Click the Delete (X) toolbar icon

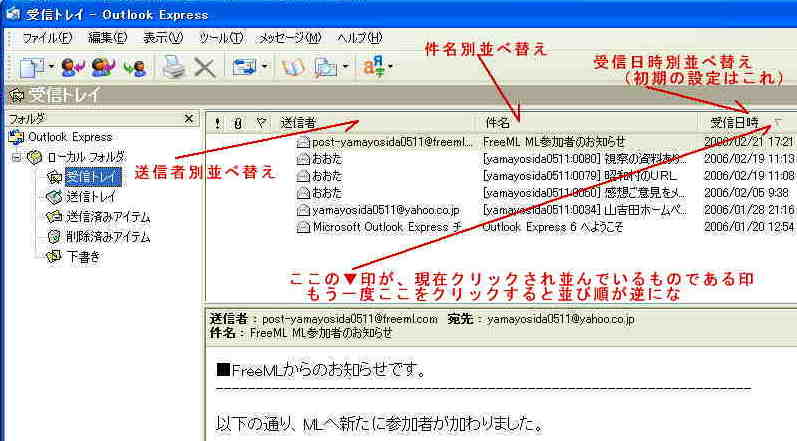205,67
